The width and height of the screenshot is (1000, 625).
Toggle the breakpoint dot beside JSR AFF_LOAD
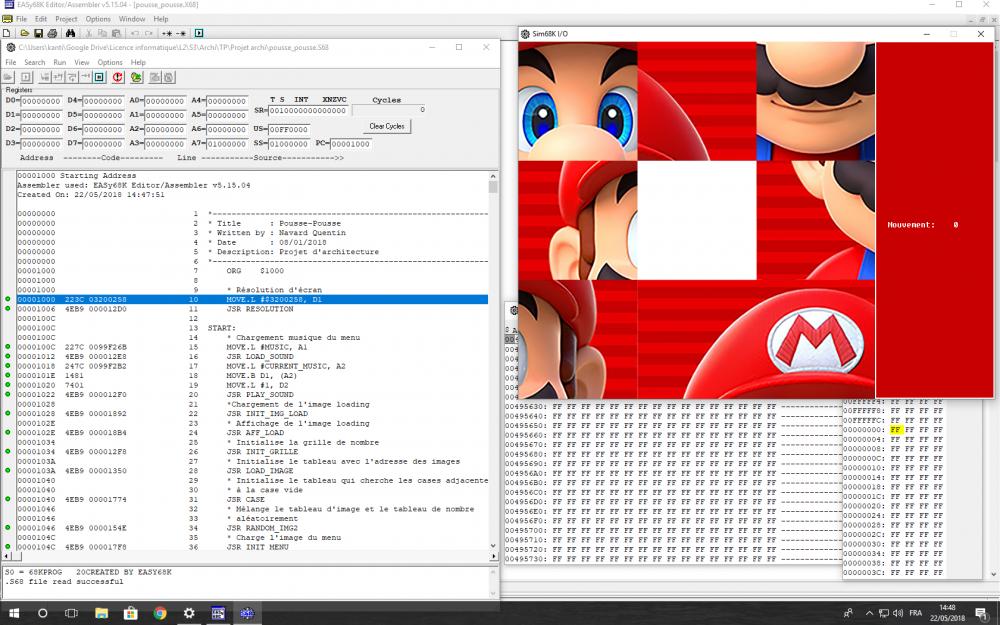[8, 432]
